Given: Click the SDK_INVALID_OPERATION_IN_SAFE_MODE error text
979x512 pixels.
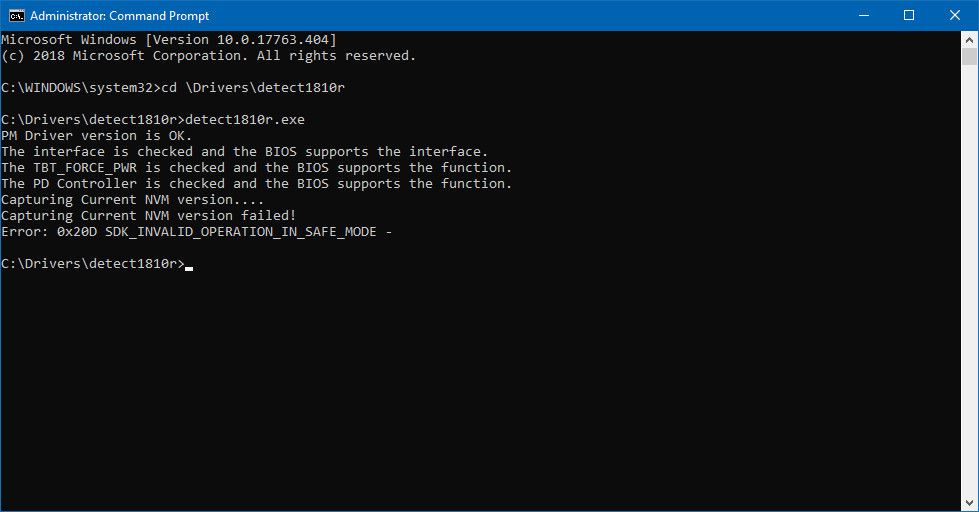Looking at the screenshot, I should click(x=241, y=232).
